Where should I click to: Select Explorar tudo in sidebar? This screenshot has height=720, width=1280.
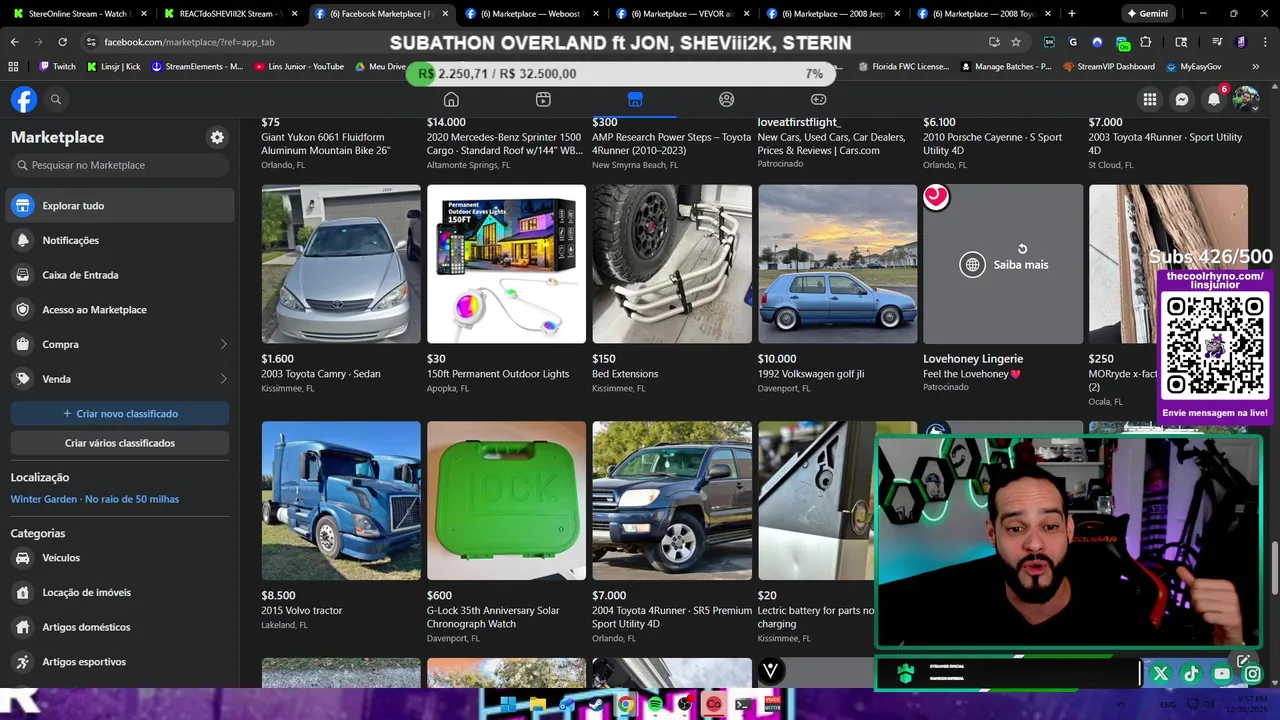click(x=120, y=205)
